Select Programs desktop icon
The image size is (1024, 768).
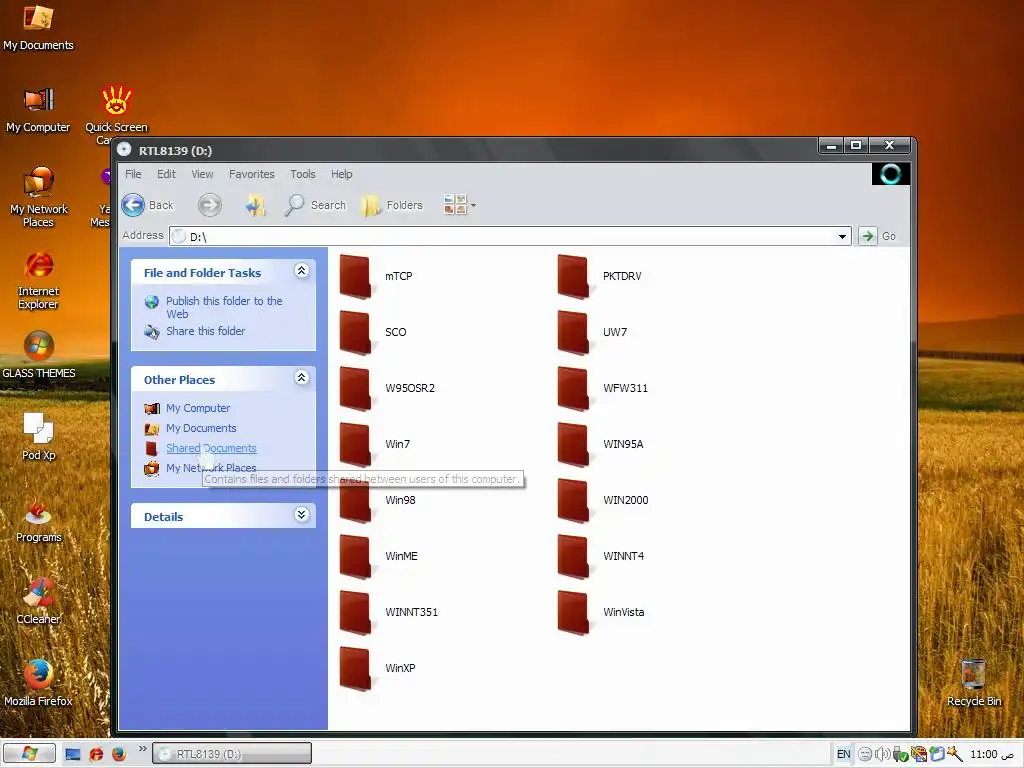(x=39, y=520)
